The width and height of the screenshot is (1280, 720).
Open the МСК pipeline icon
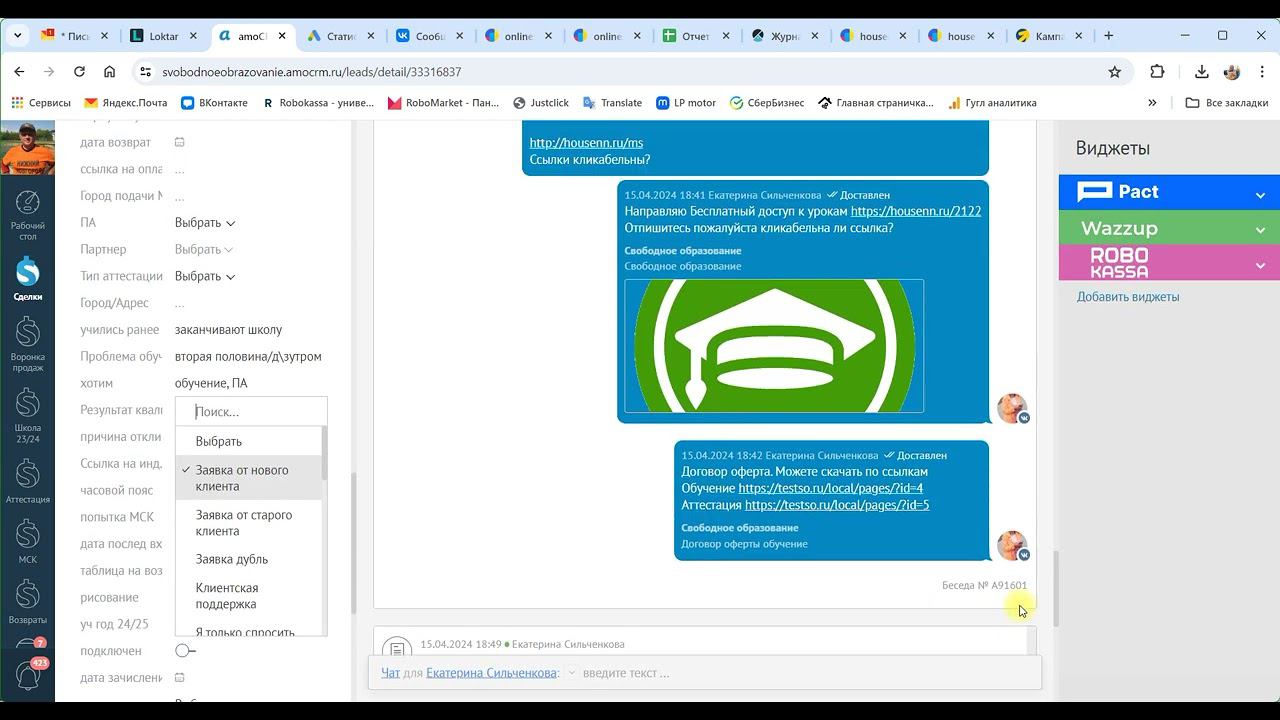27,542
